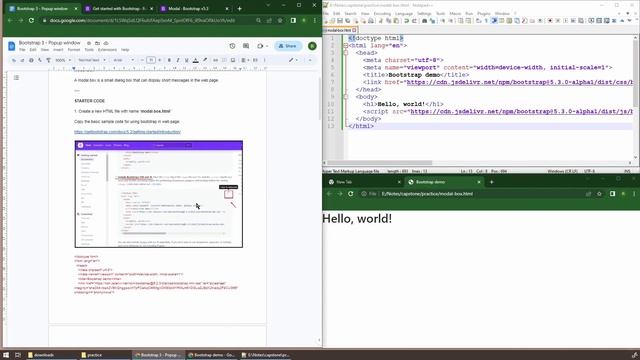The width and height of the screenshot is (640, 360).
Task: Switch to Get started with Bootstrap tab
Action: tap(118, 9)
